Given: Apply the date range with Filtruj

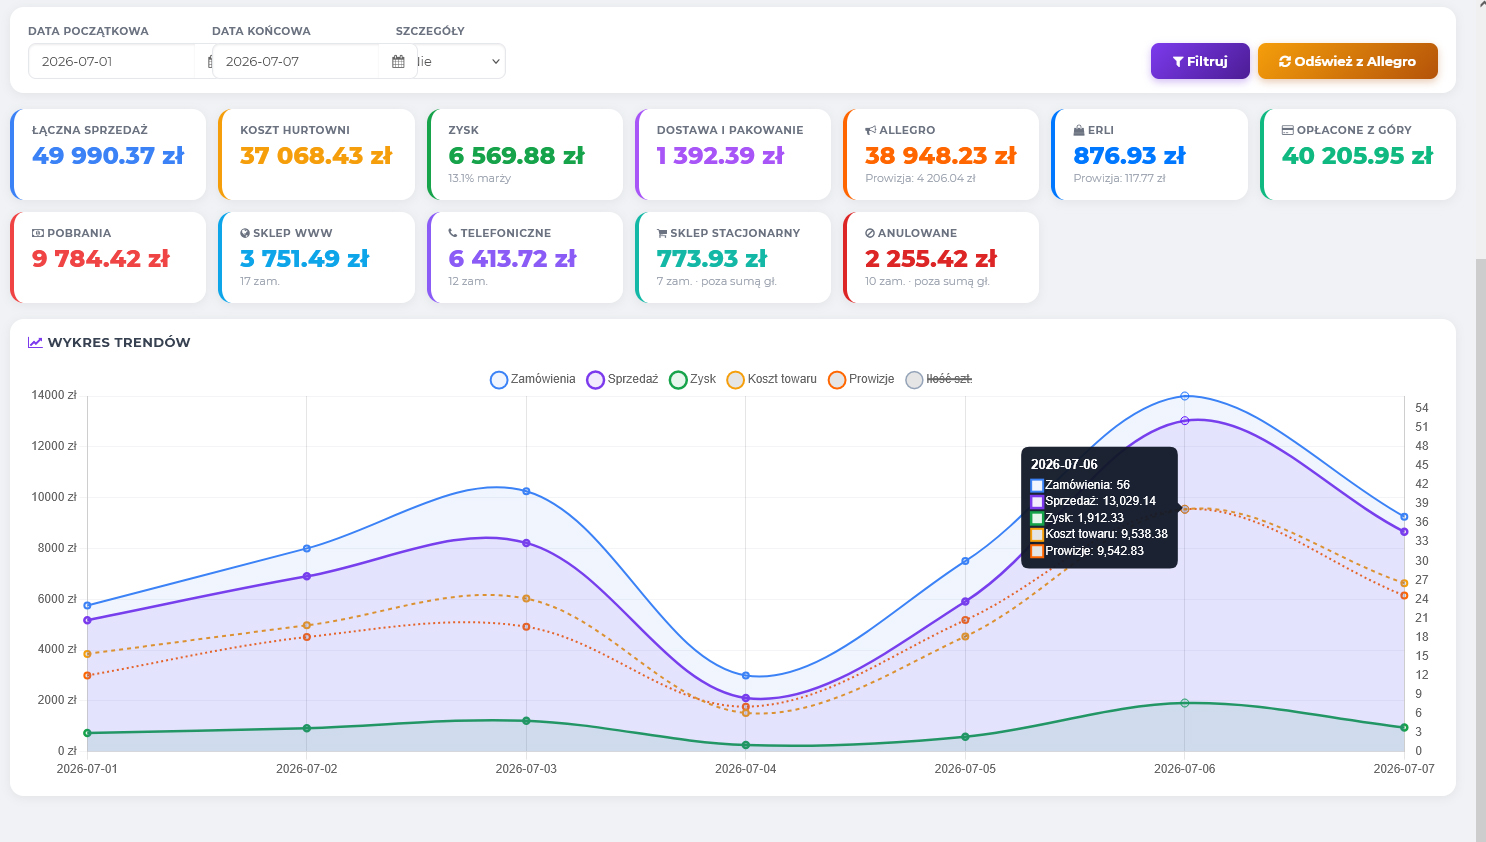Looking at the screenshot, I should point(1200,61).
